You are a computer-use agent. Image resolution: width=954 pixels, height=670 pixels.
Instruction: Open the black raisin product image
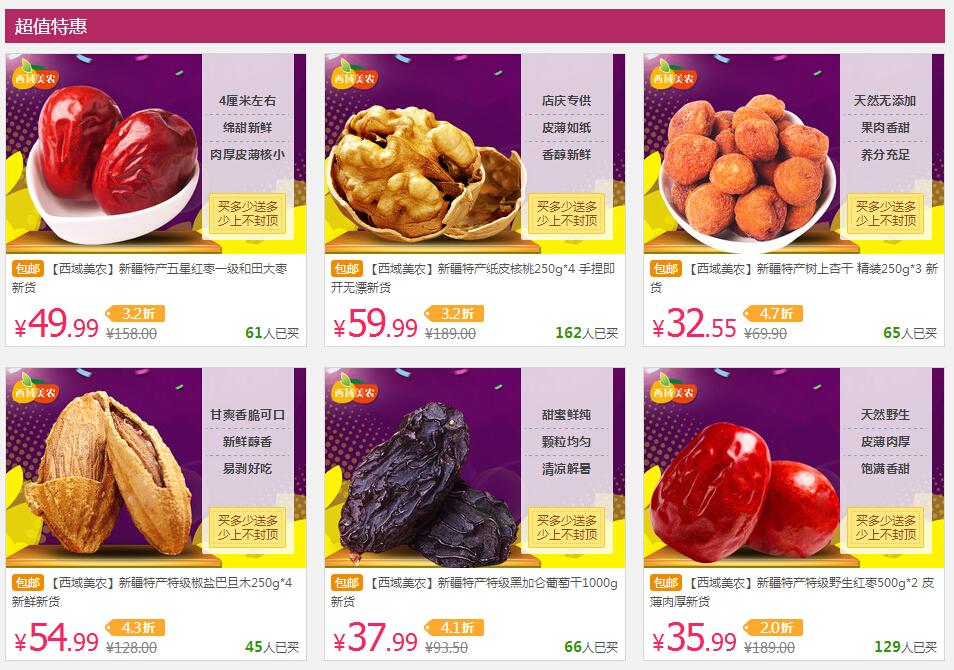click(475, 467)
